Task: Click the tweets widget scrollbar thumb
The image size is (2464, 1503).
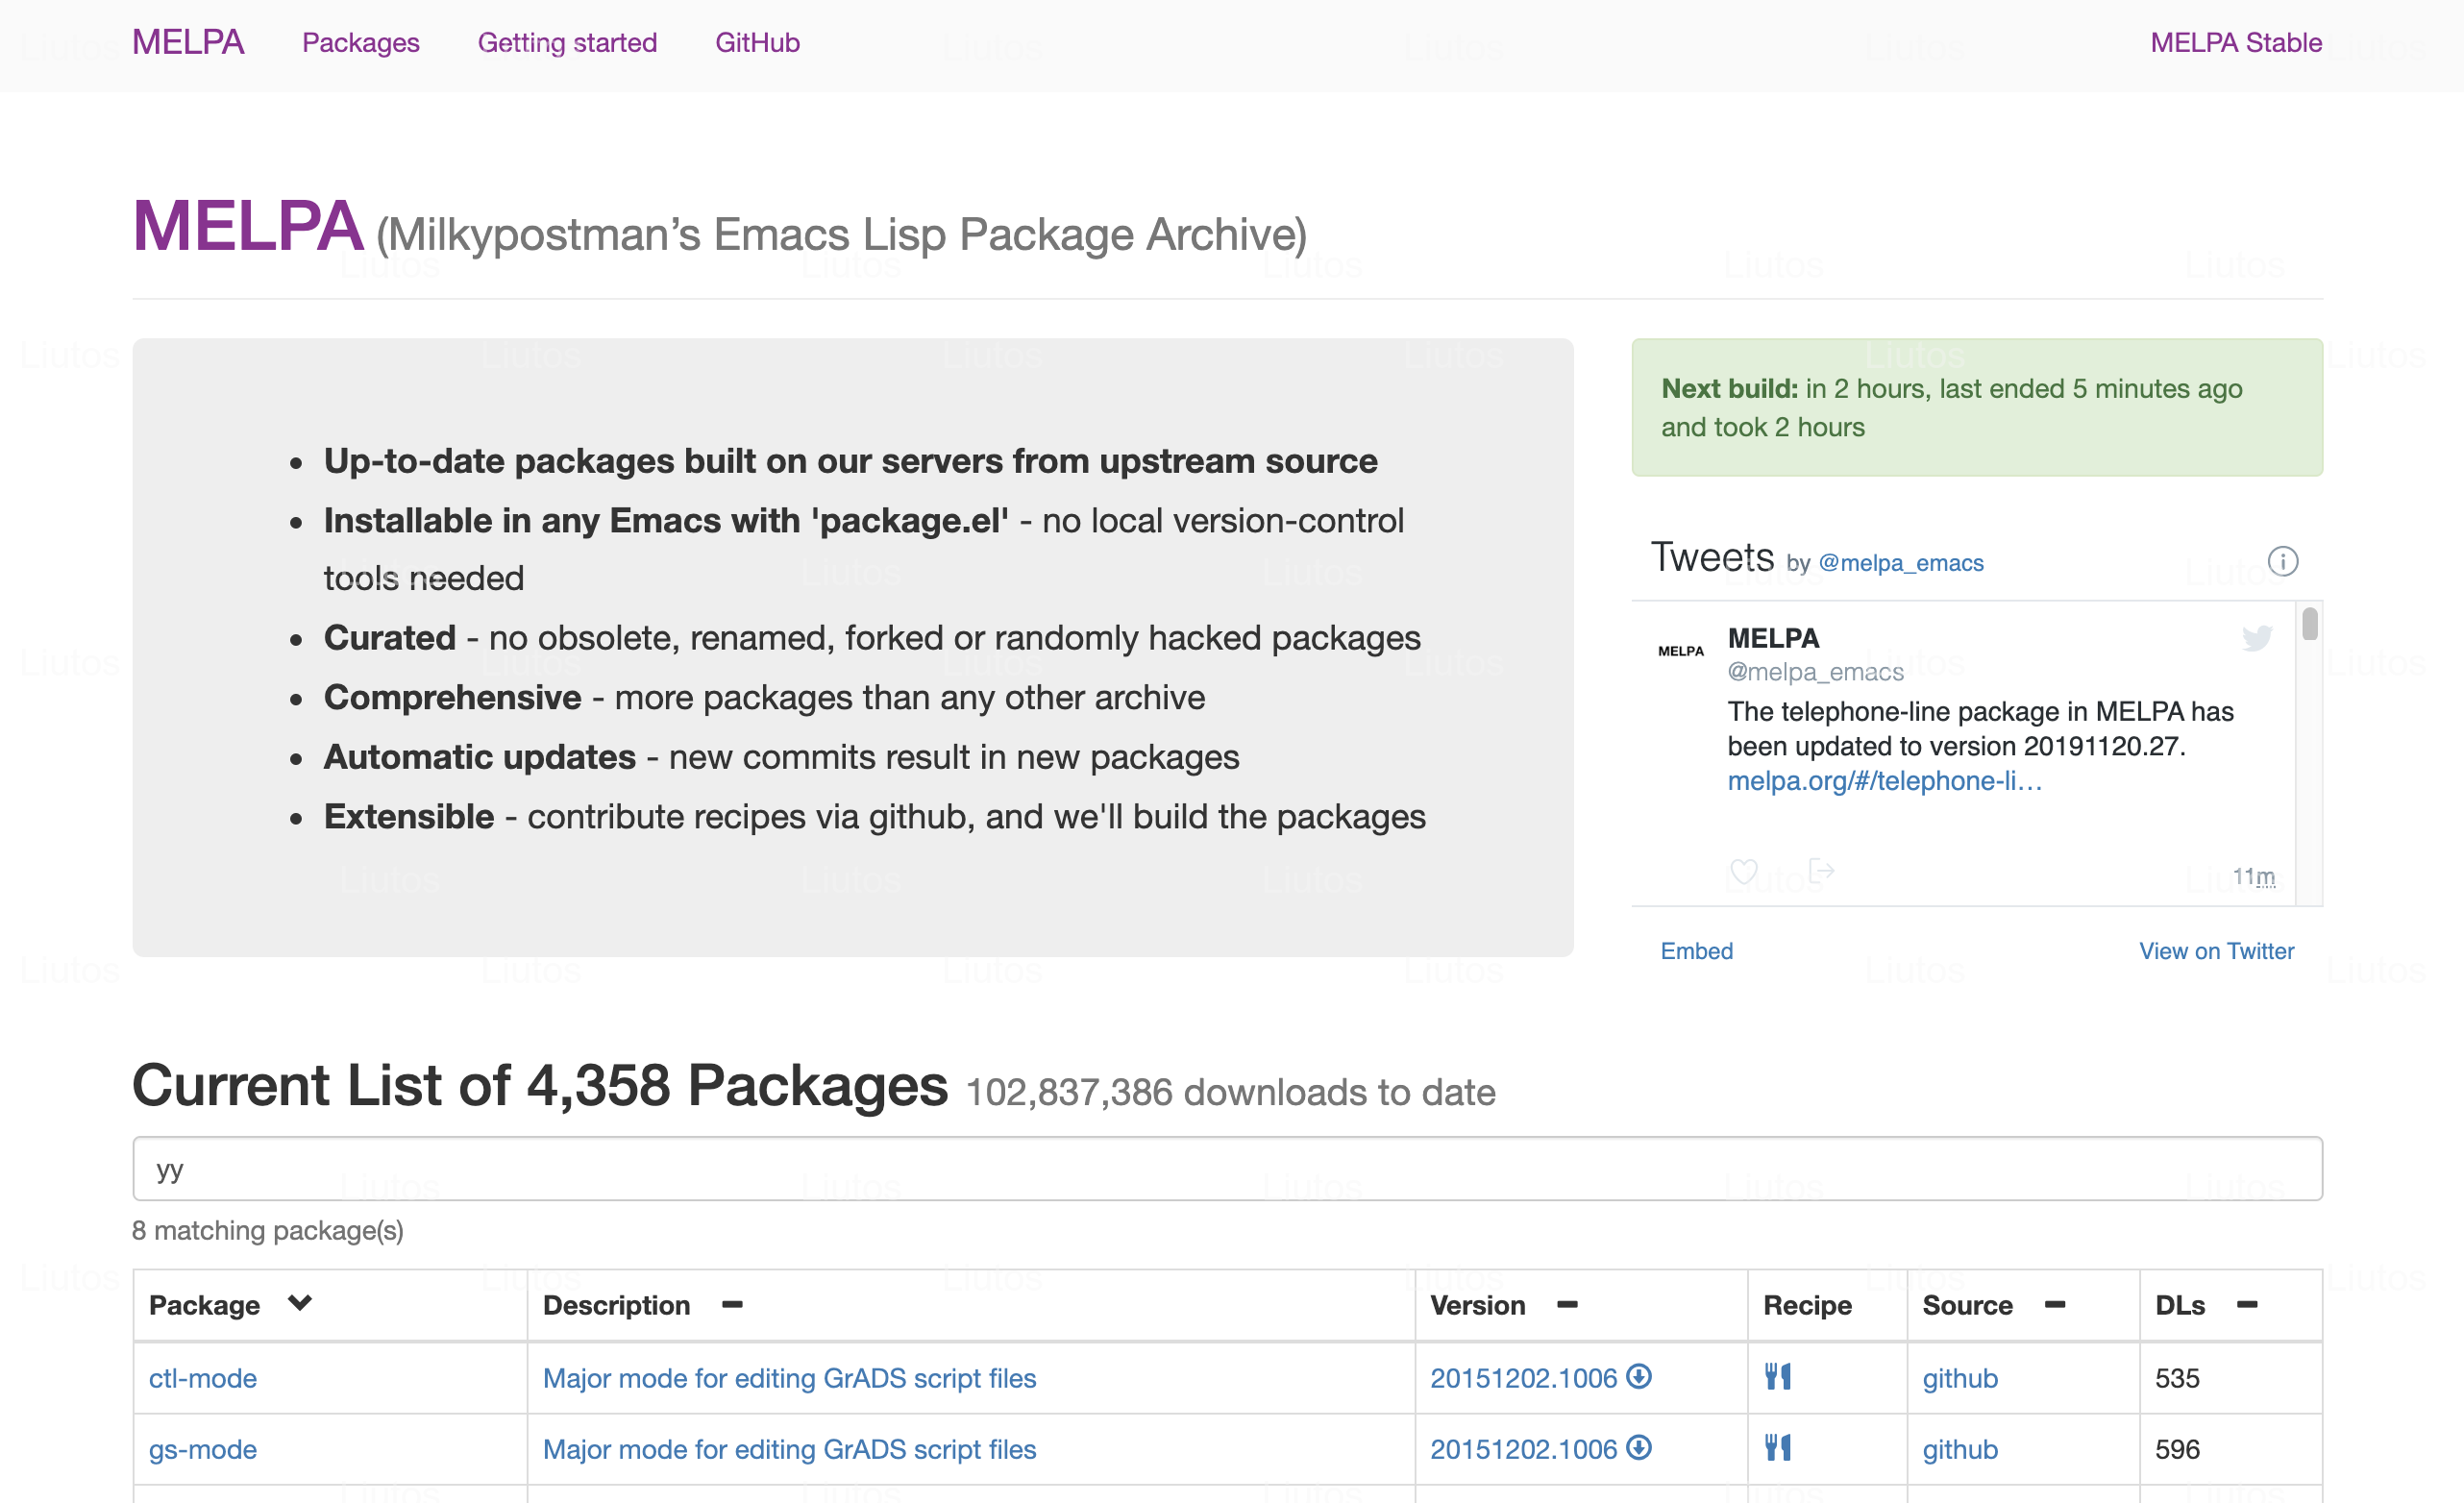Action: tap(2309, 624)
